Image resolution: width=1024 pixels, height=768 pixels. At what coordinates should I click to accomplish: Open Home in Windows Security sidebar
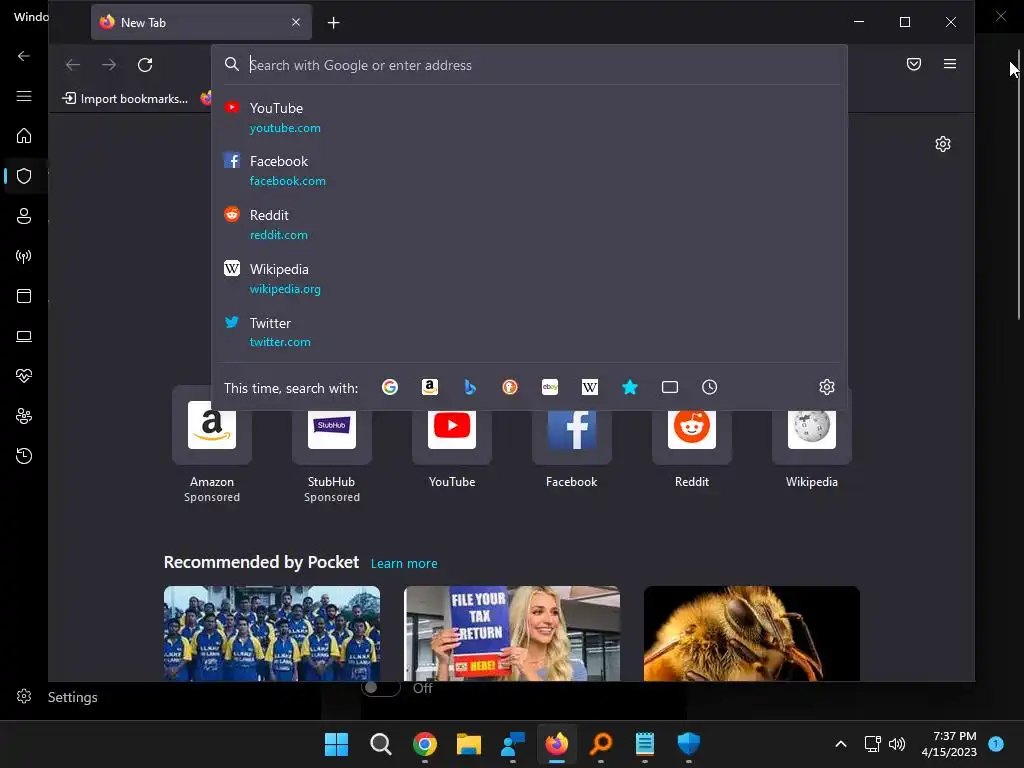24,136
